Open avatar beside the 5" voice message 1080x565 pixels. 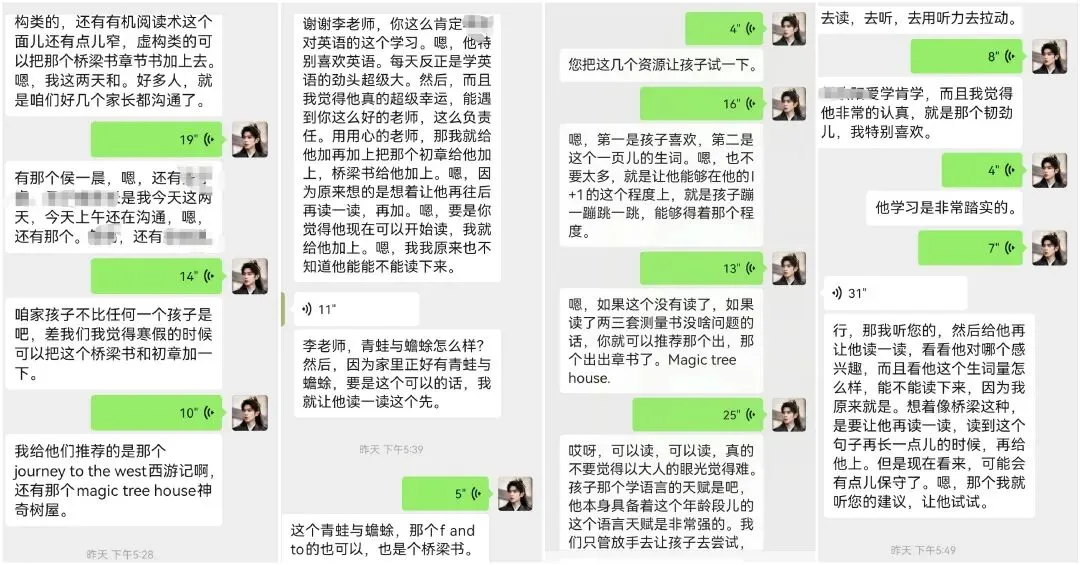tap(515, 493)
